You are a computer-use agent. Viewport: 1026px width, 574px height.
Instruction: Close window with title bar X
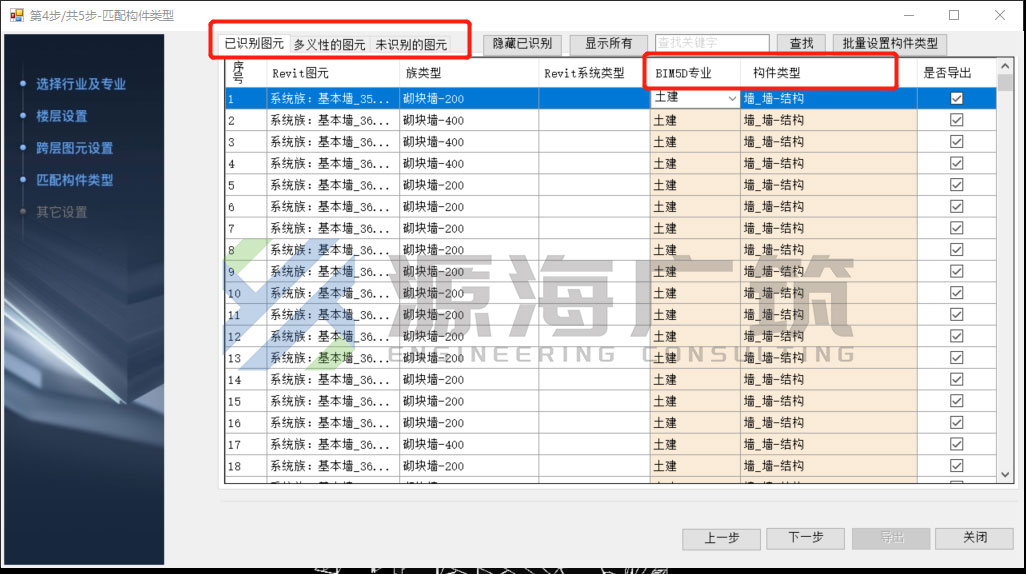click(1000, 15)
